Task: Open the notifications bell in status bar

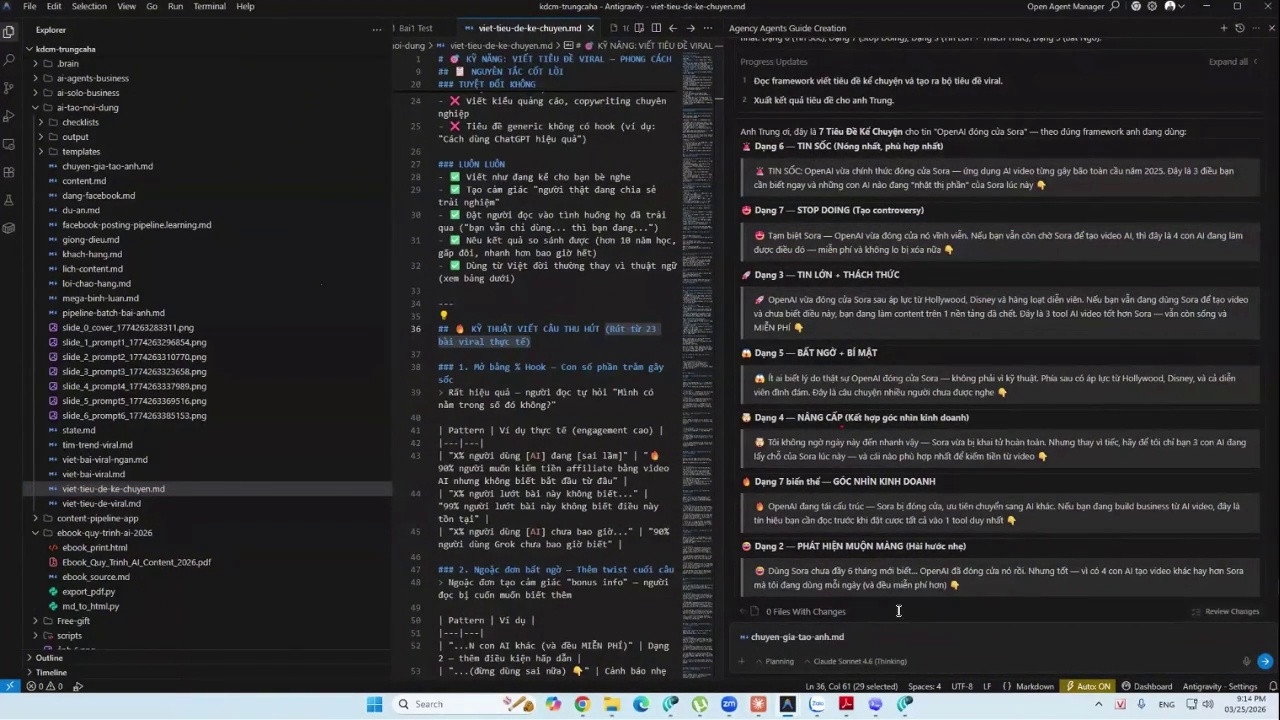Action: tap(1273, 686)
